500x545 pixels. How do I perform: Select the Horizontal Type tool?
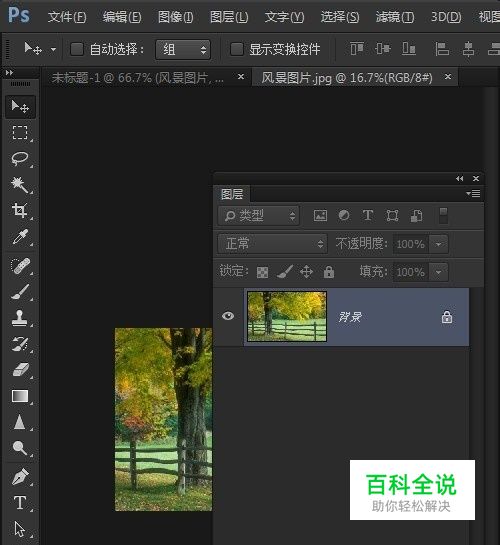(20, 503)
